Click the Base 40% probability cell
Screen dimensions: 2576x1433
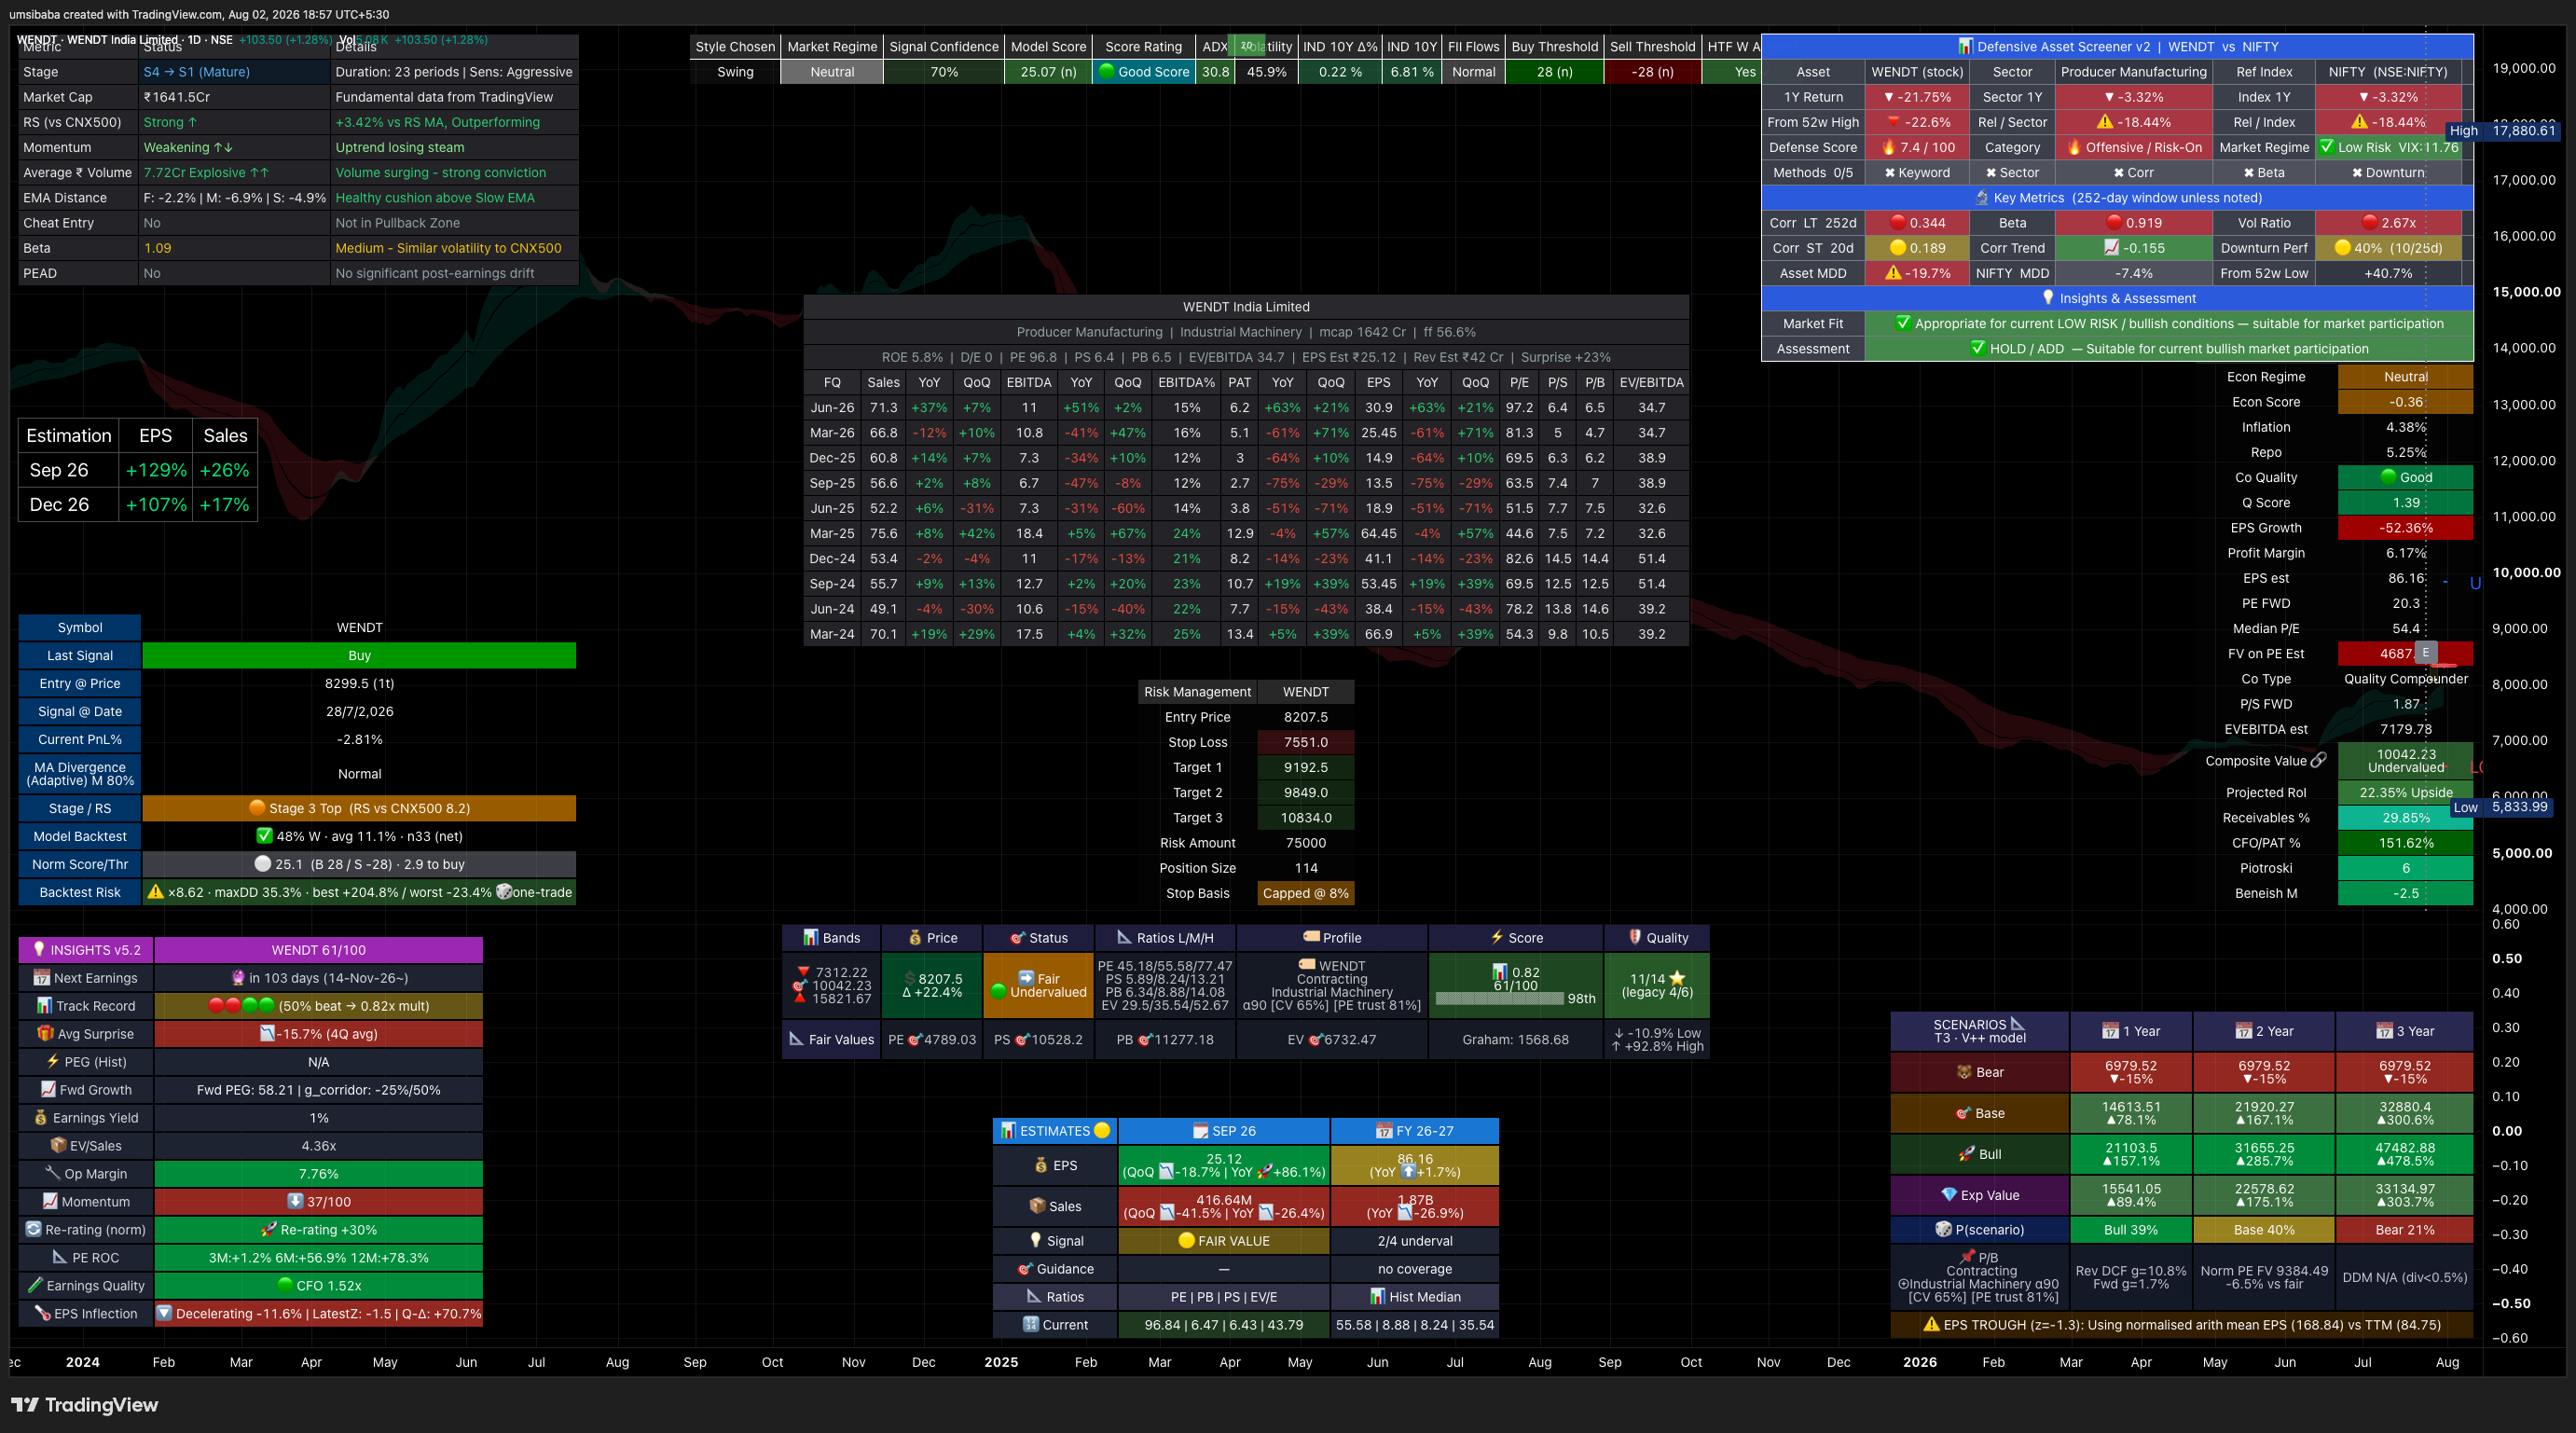[x=2264, y=1229]
